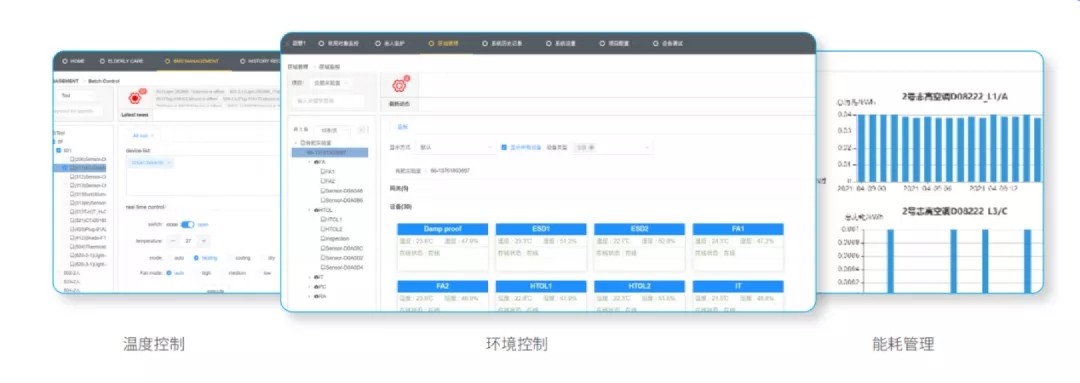This screenshot has width=1080, height=383.
Task: Toggle the close/open switch under real time control
Action: 187,225
